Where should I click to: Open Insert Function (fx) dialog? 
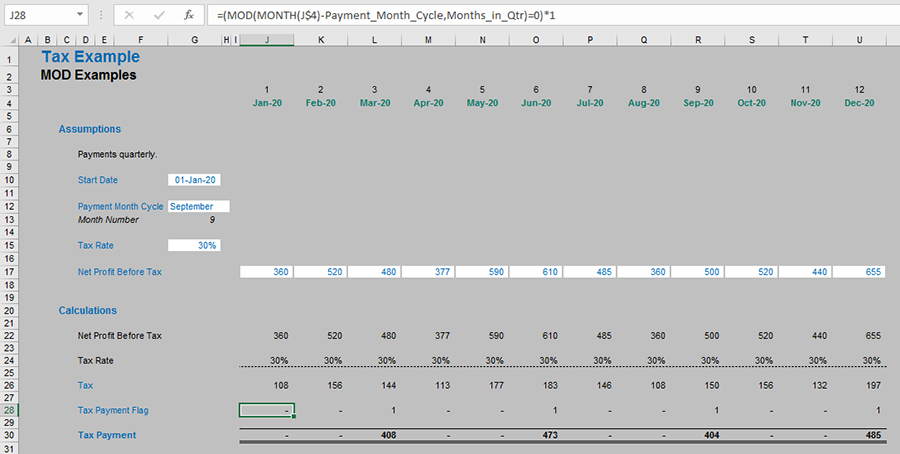188,16
